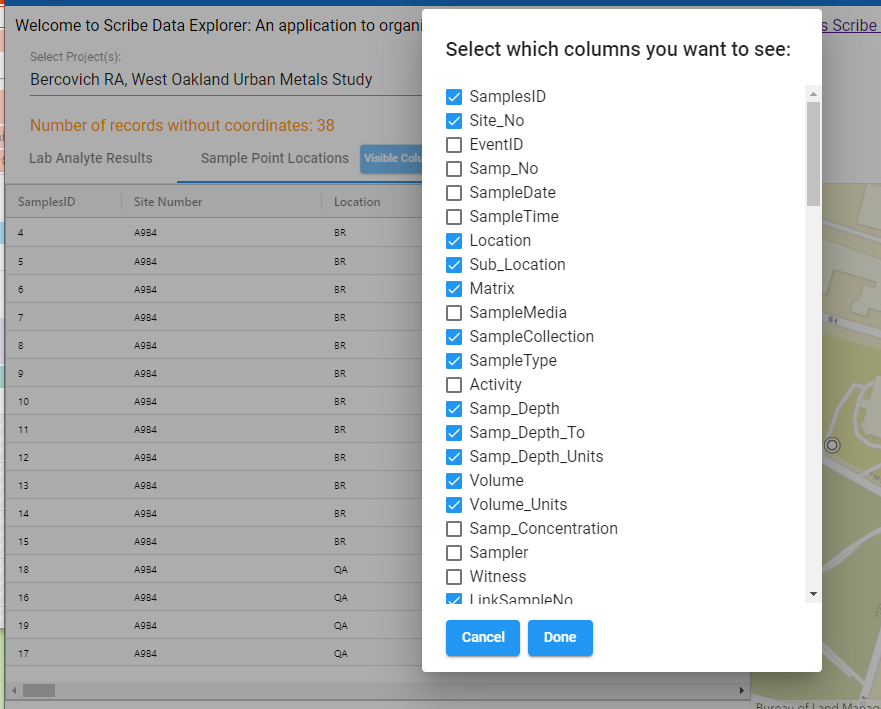This screenshot has height=709, width=881.
Task: Click the circular map marker
Action: (x=832, y=446)
